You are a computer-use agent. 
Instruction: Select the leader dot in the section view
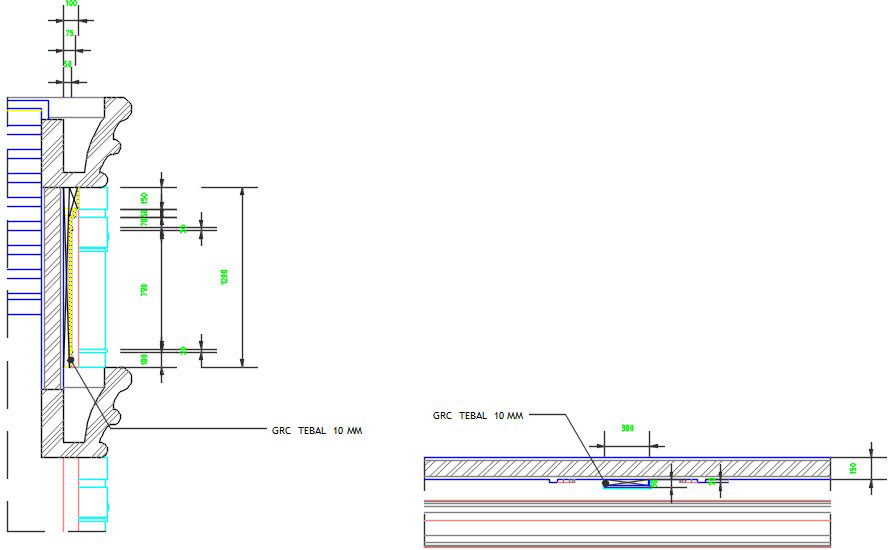pyautogui.click(x=71, y=360)
